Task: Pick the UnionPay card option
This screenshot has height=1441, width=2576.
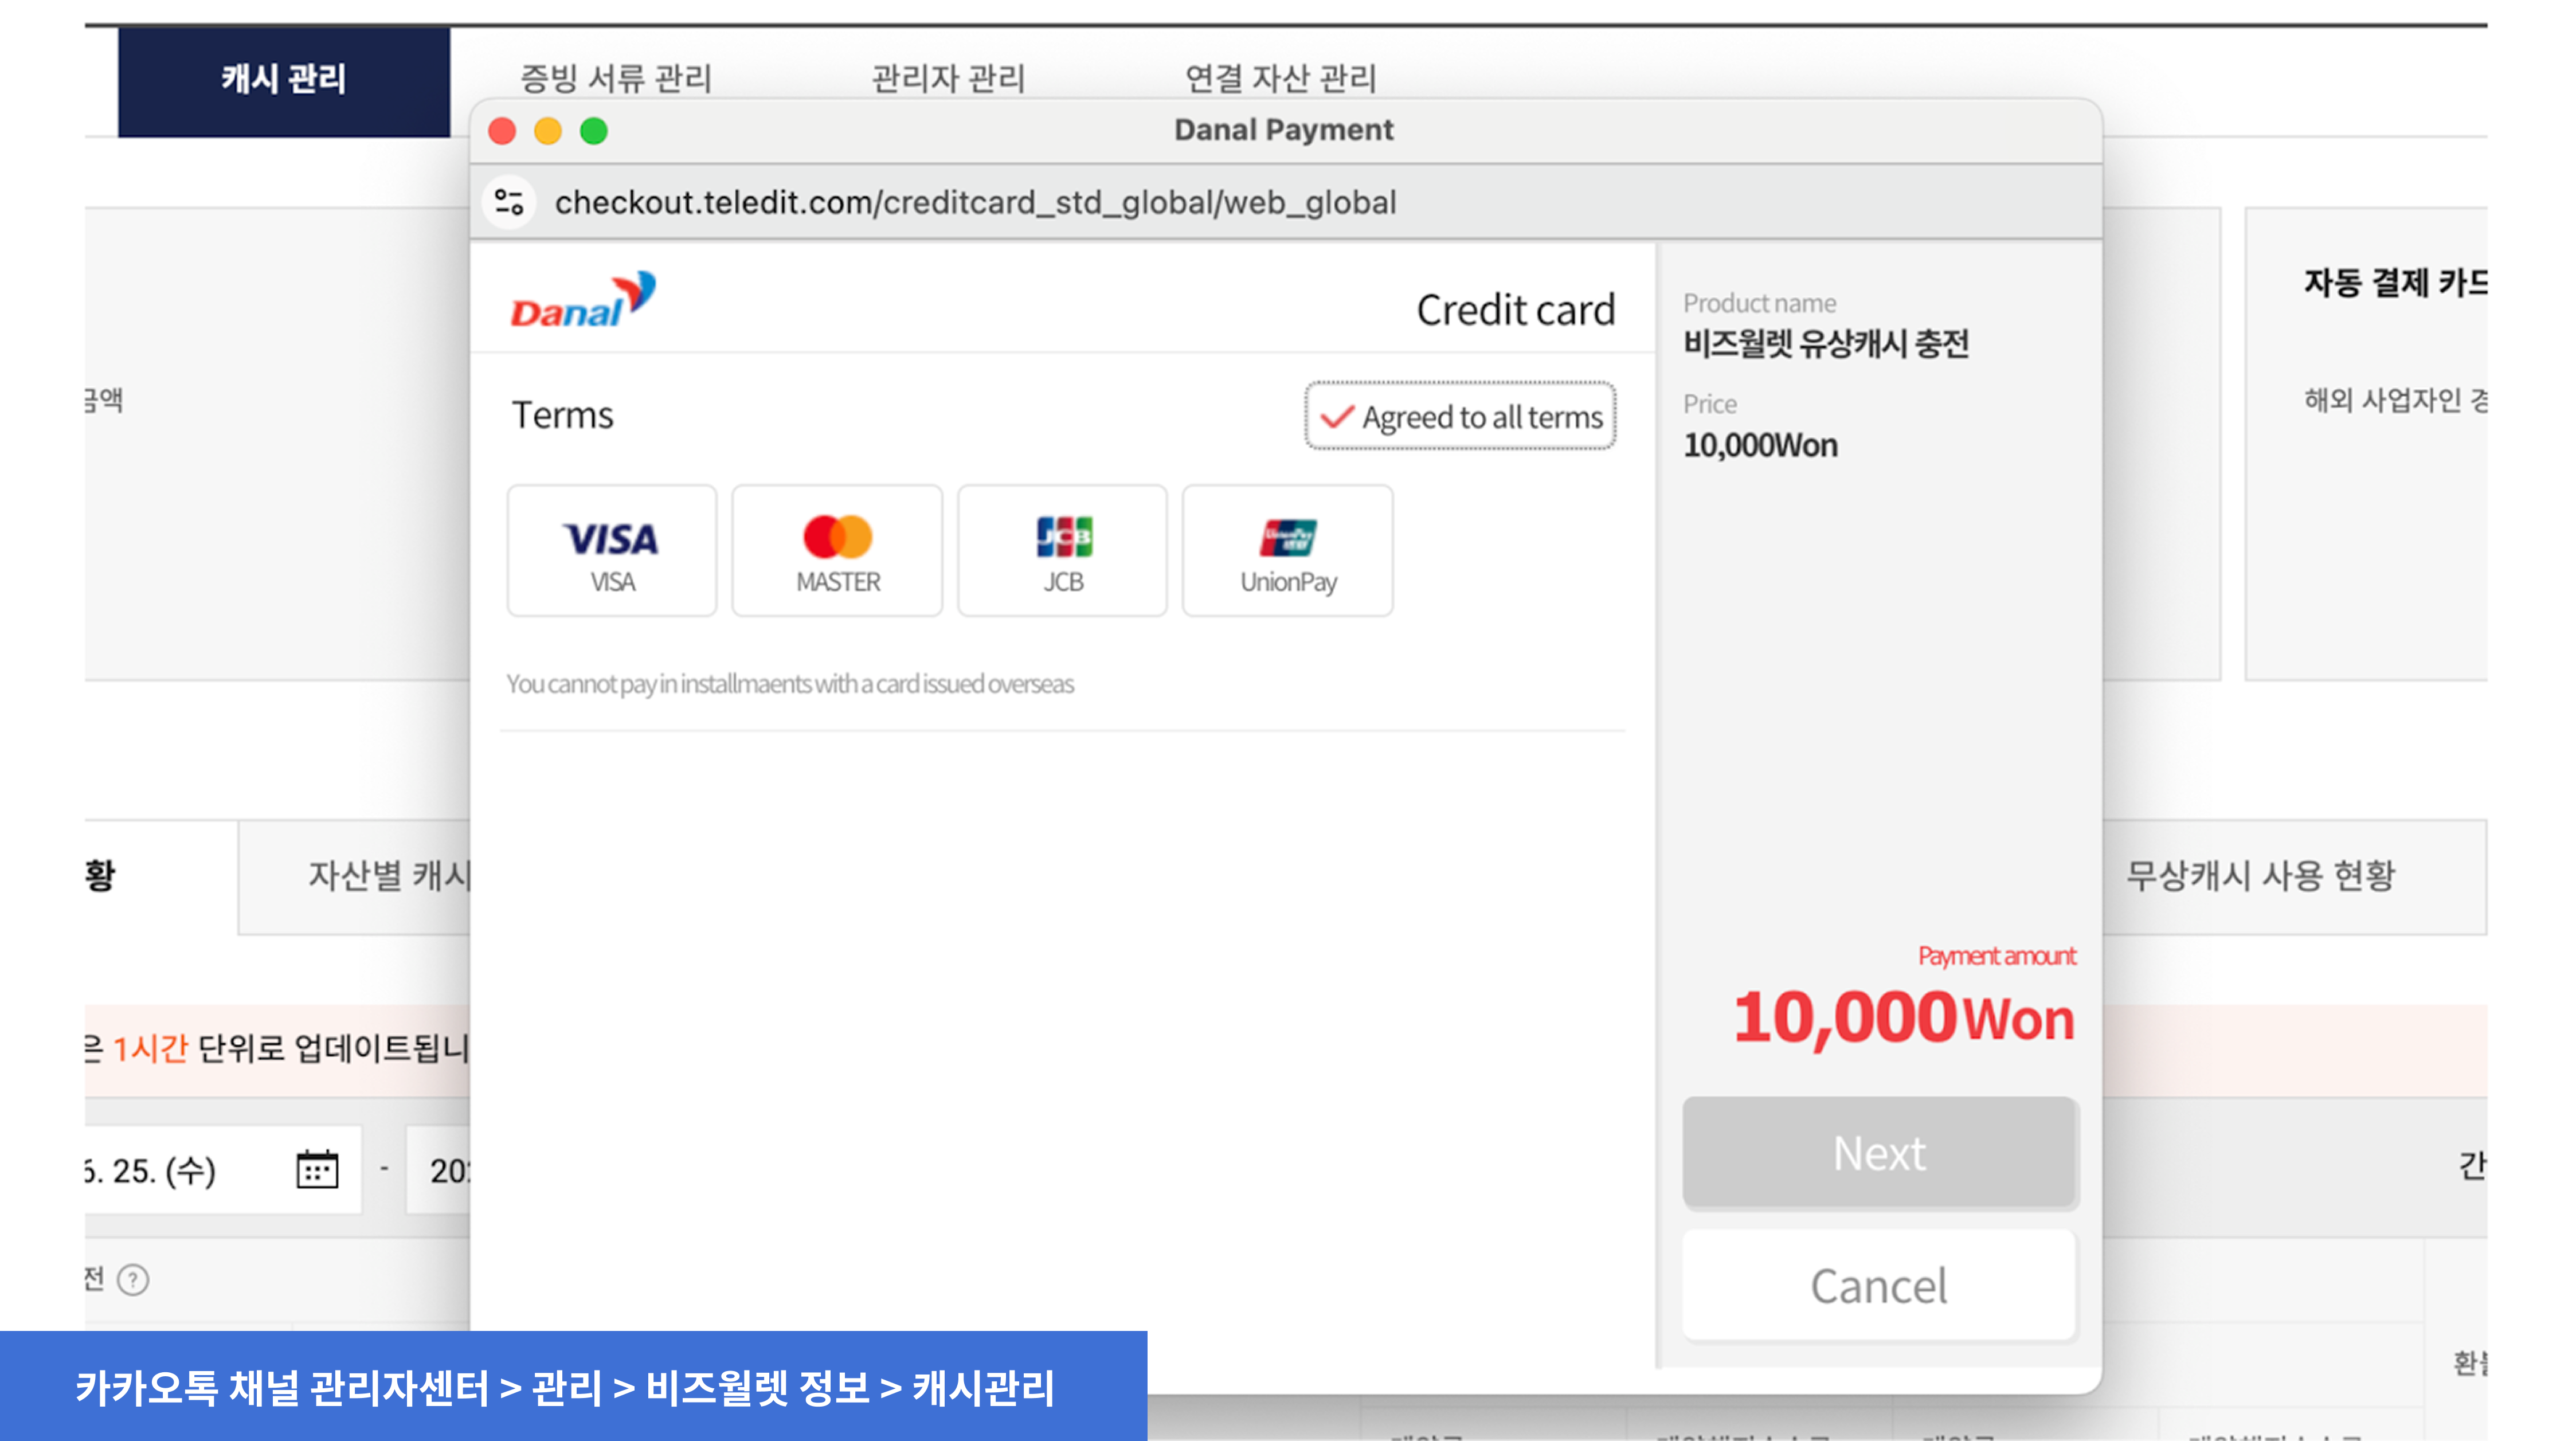Action: (1287, 551)
